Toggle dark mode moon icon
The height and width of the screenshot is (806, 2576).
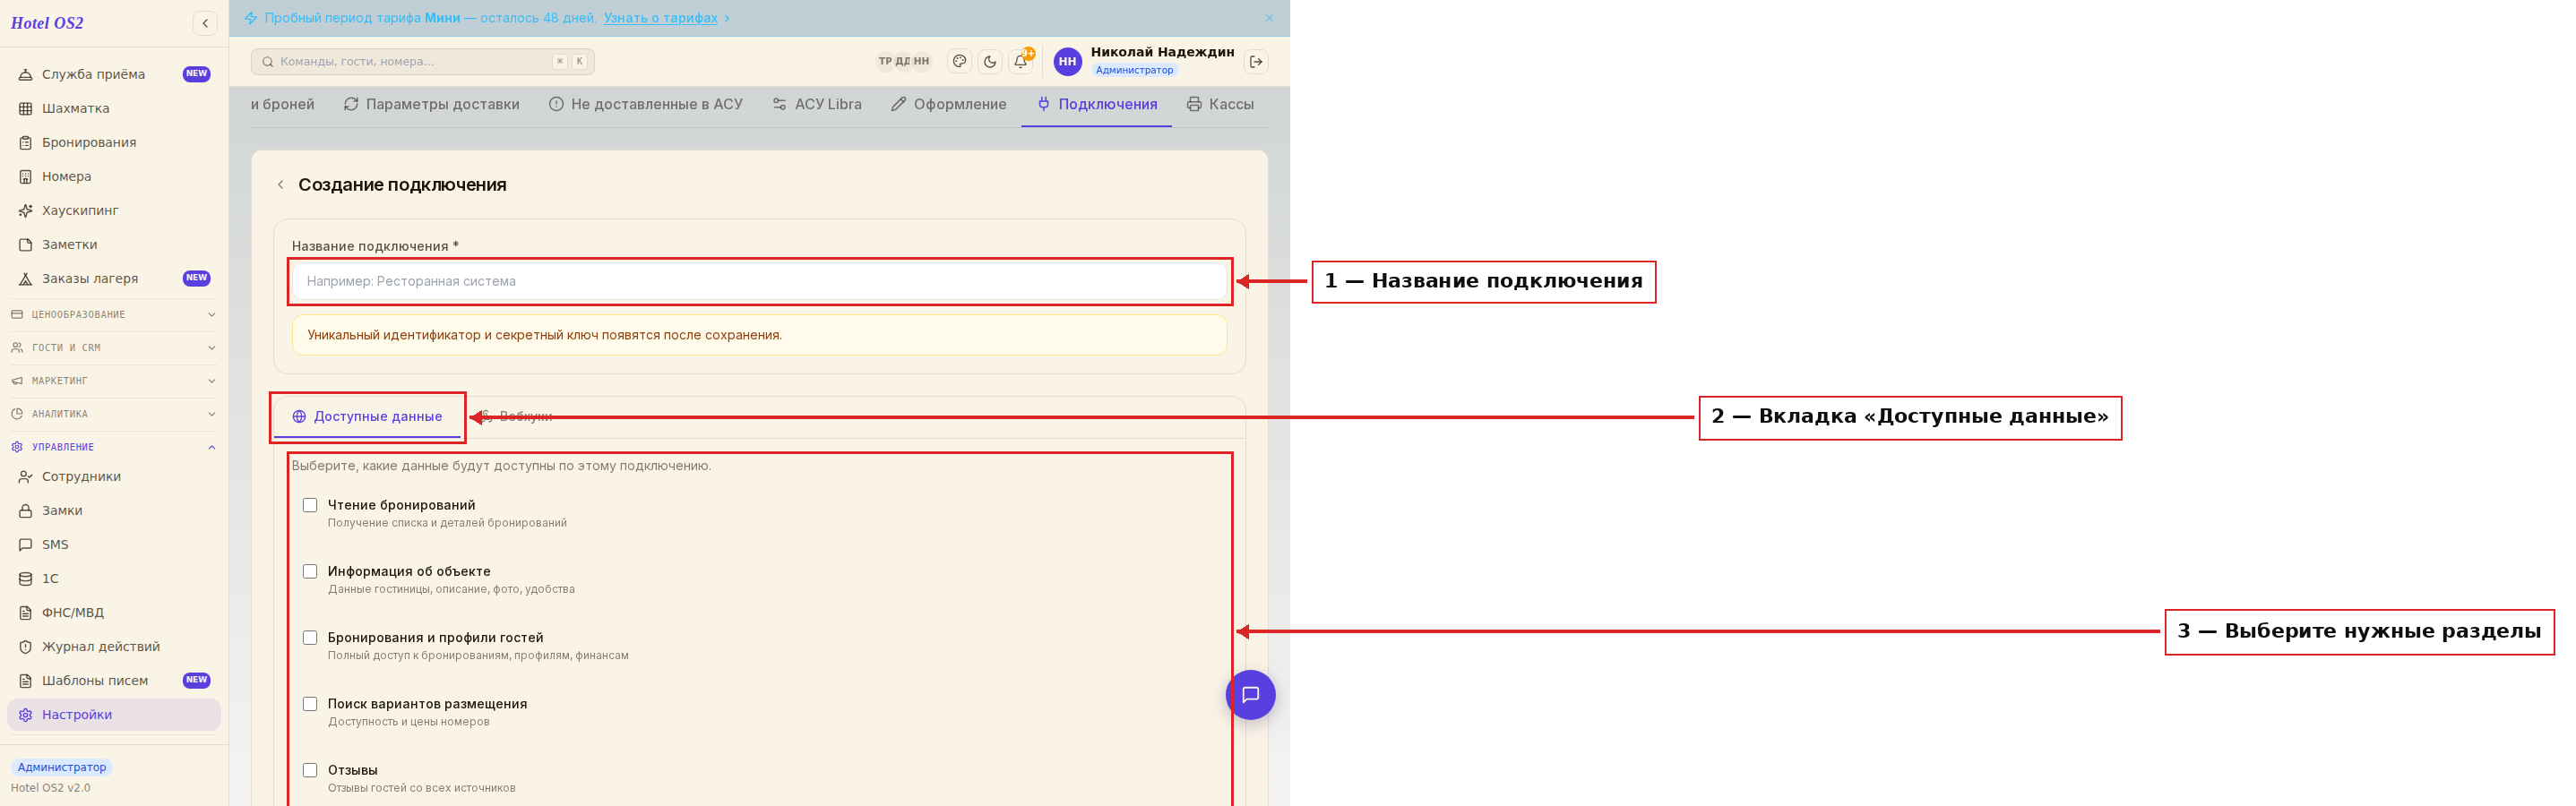pos(989,61)
